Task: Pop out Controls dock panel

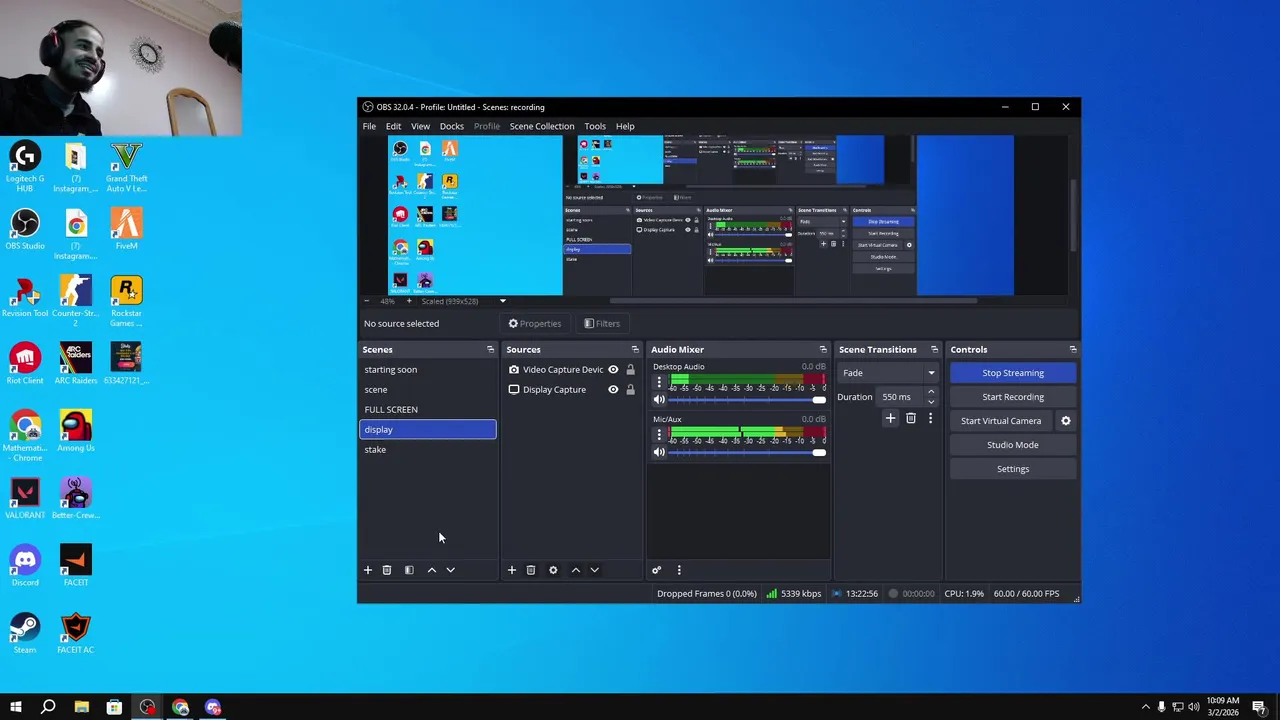Action: (1073, 350)
